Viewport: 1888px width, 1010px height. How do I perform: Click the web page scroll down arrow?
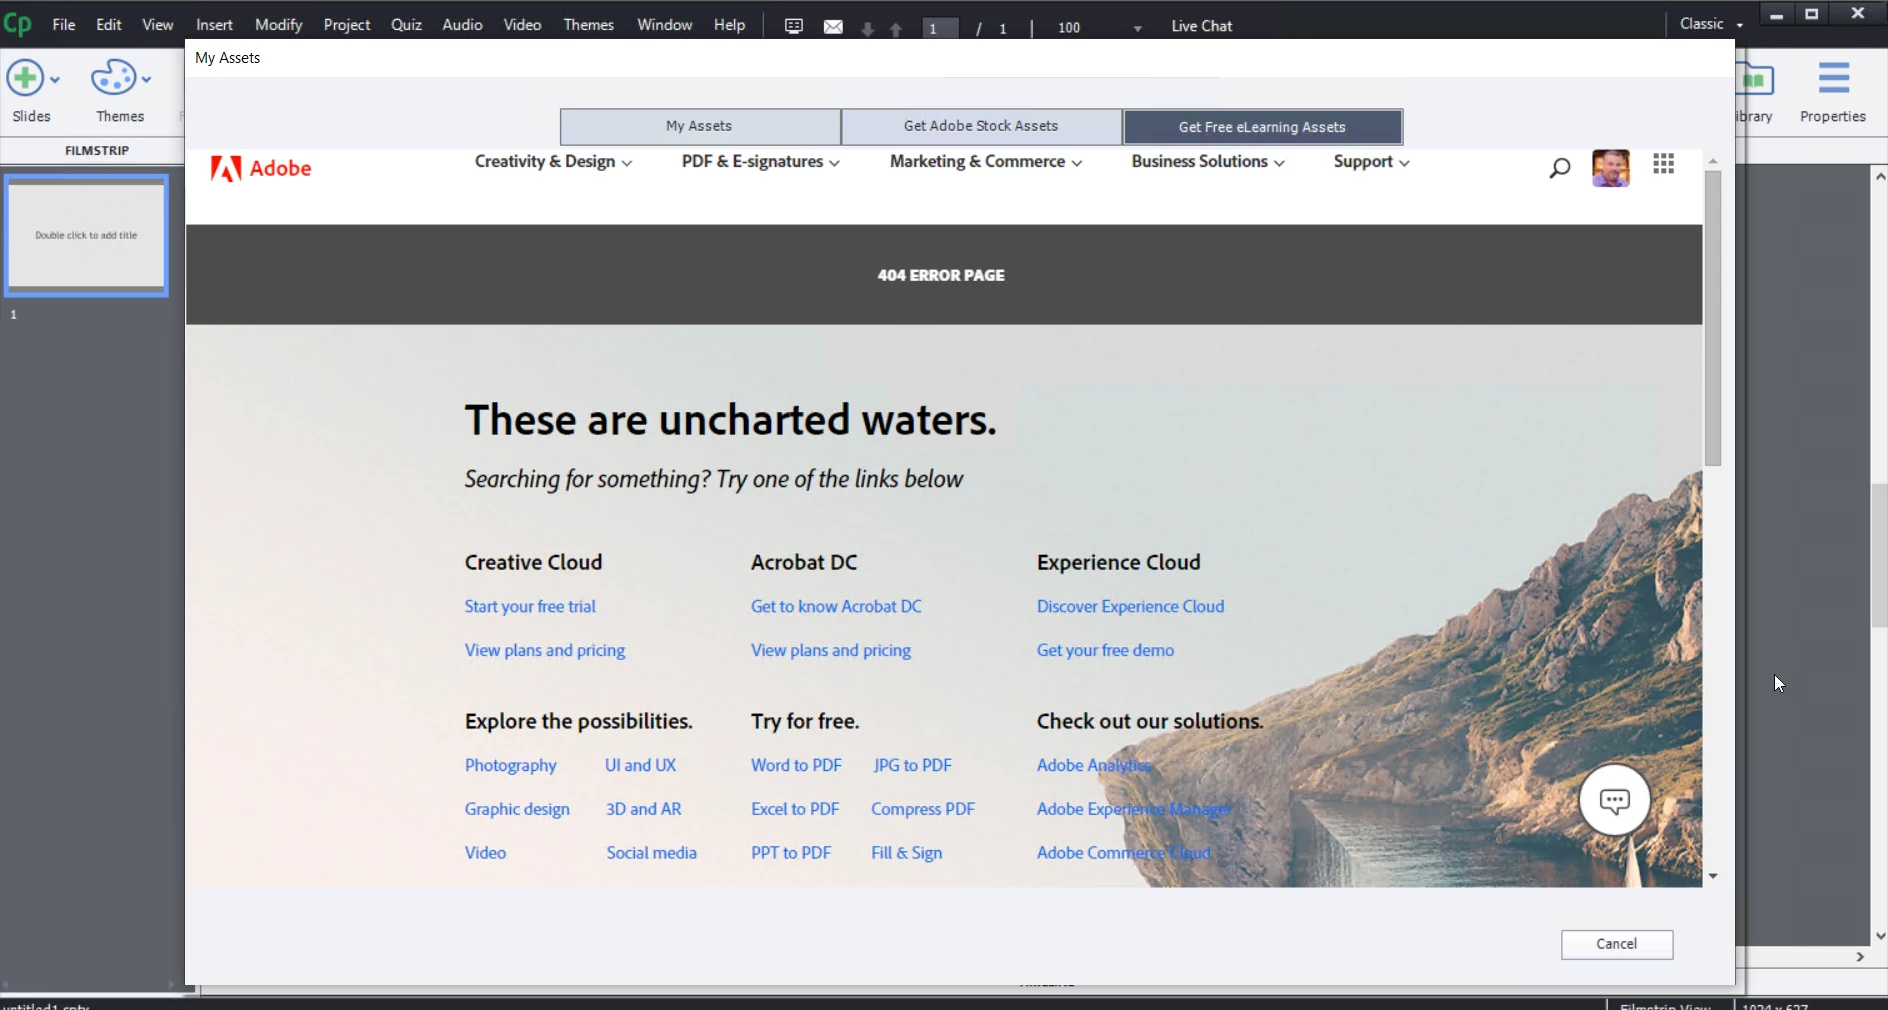[1713, 876]
